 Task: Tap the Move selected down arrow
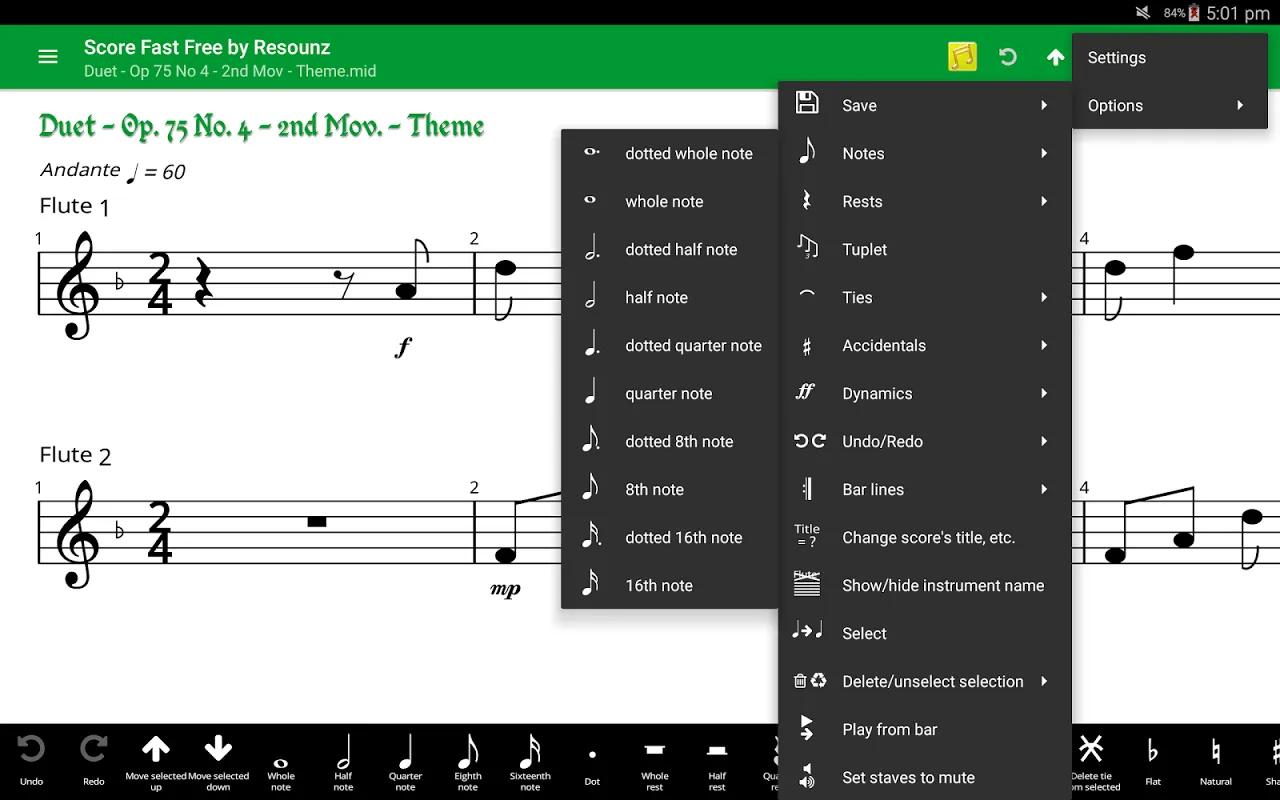point(218,762)
